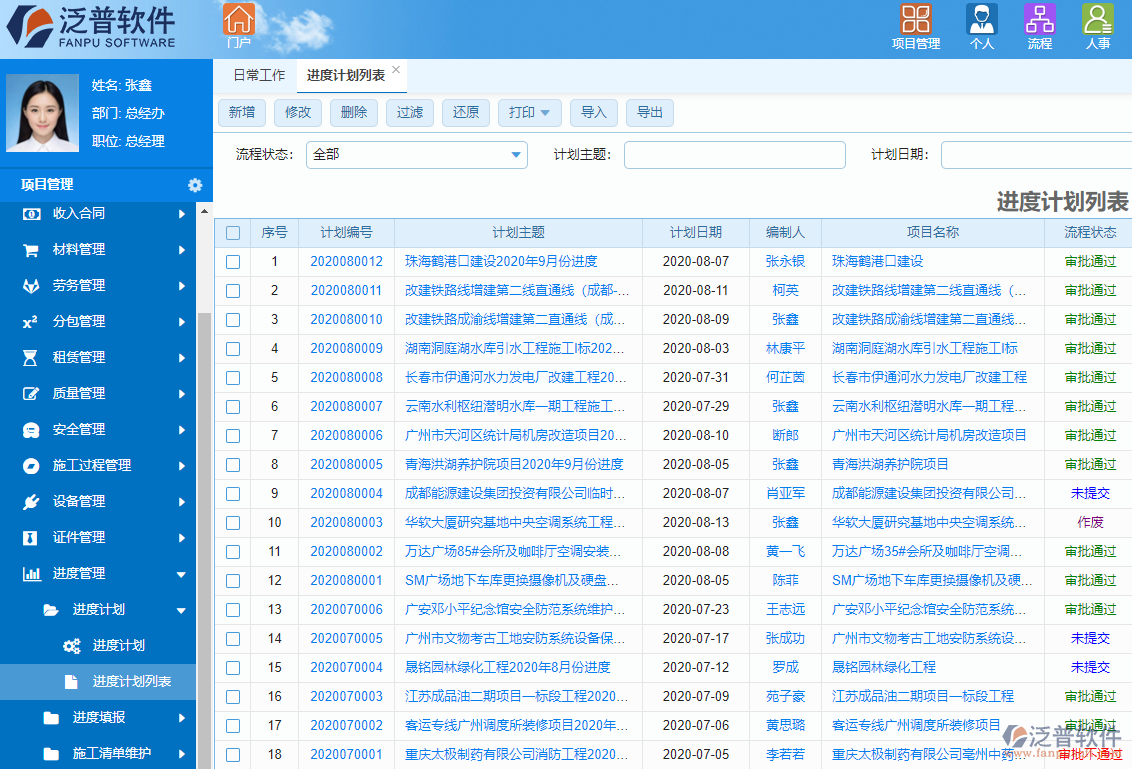Open the 流程状态 dropdown showing 全部
The width and height of the screenshot is (1132, 769).
click(x=415, y=155)
